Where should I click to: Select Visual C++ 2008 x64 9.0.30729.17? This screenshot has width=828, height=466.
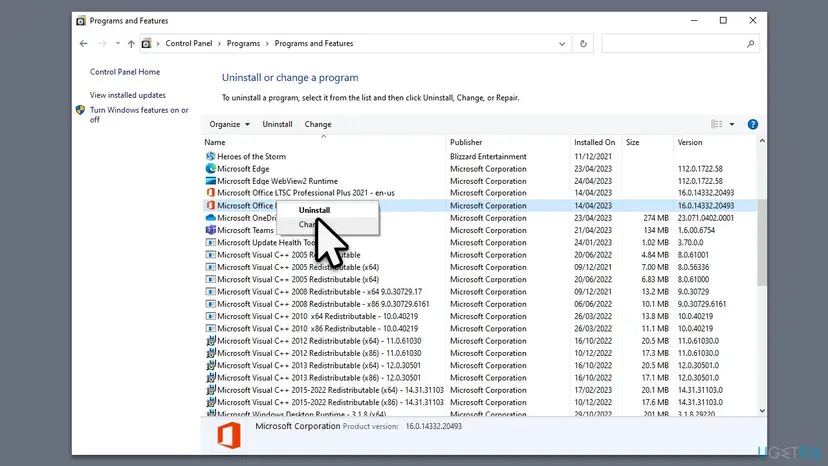pyautogui.click(x=479, y=292)
